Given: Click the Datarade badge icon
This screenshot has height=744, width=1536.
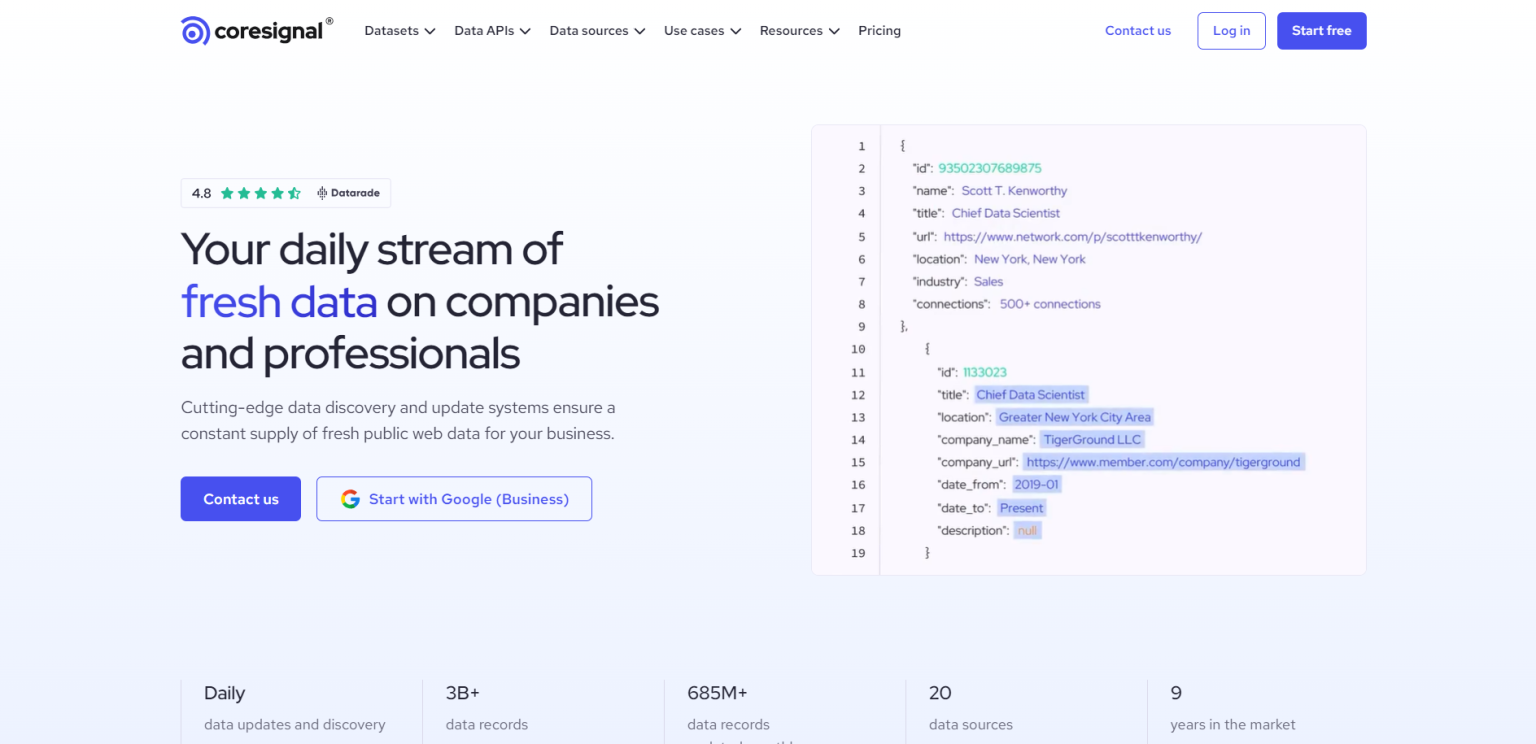Looking at the screenshot, I should pyautogui.click(x=322, y=192).
